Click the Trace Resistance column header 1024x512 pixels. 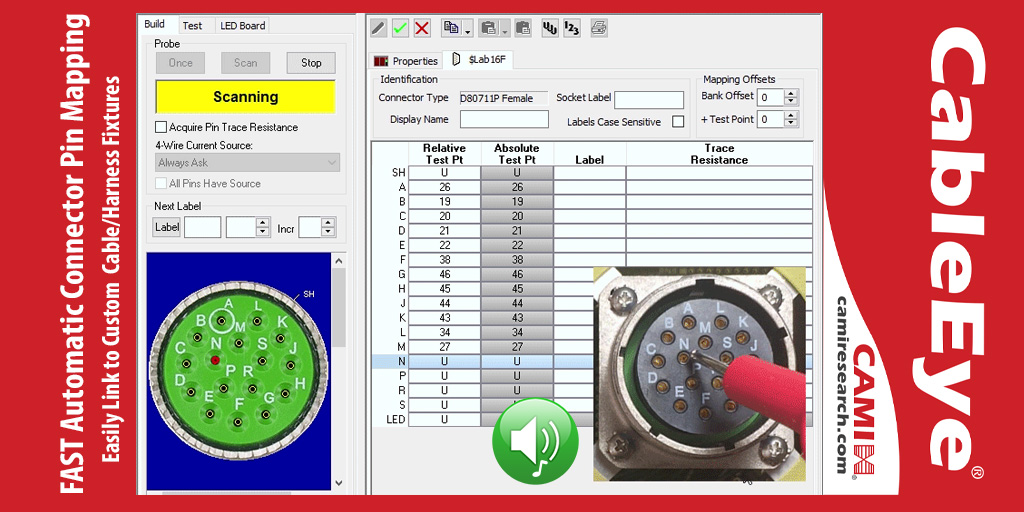tap(719, 153)
